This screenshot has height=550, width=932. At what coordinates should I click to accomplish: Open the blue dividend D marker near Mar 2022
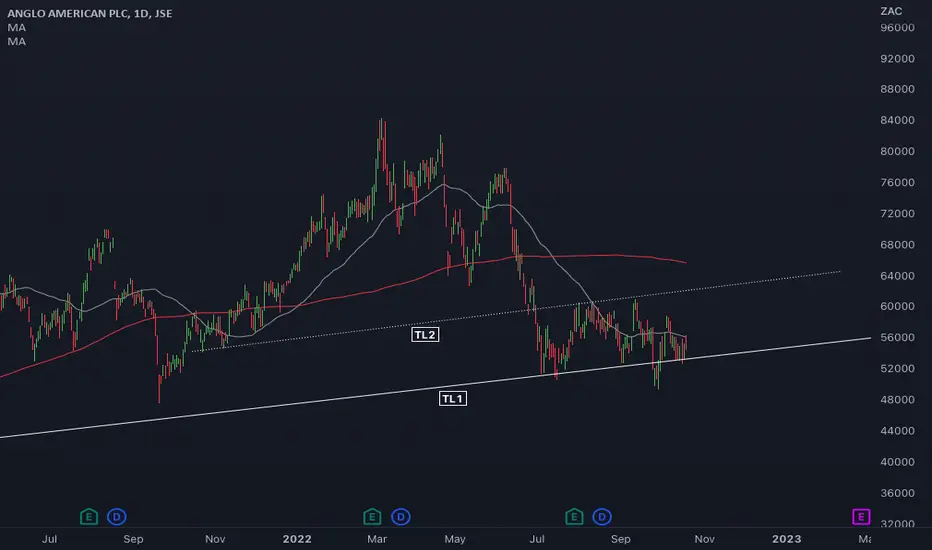pos(401,517)
